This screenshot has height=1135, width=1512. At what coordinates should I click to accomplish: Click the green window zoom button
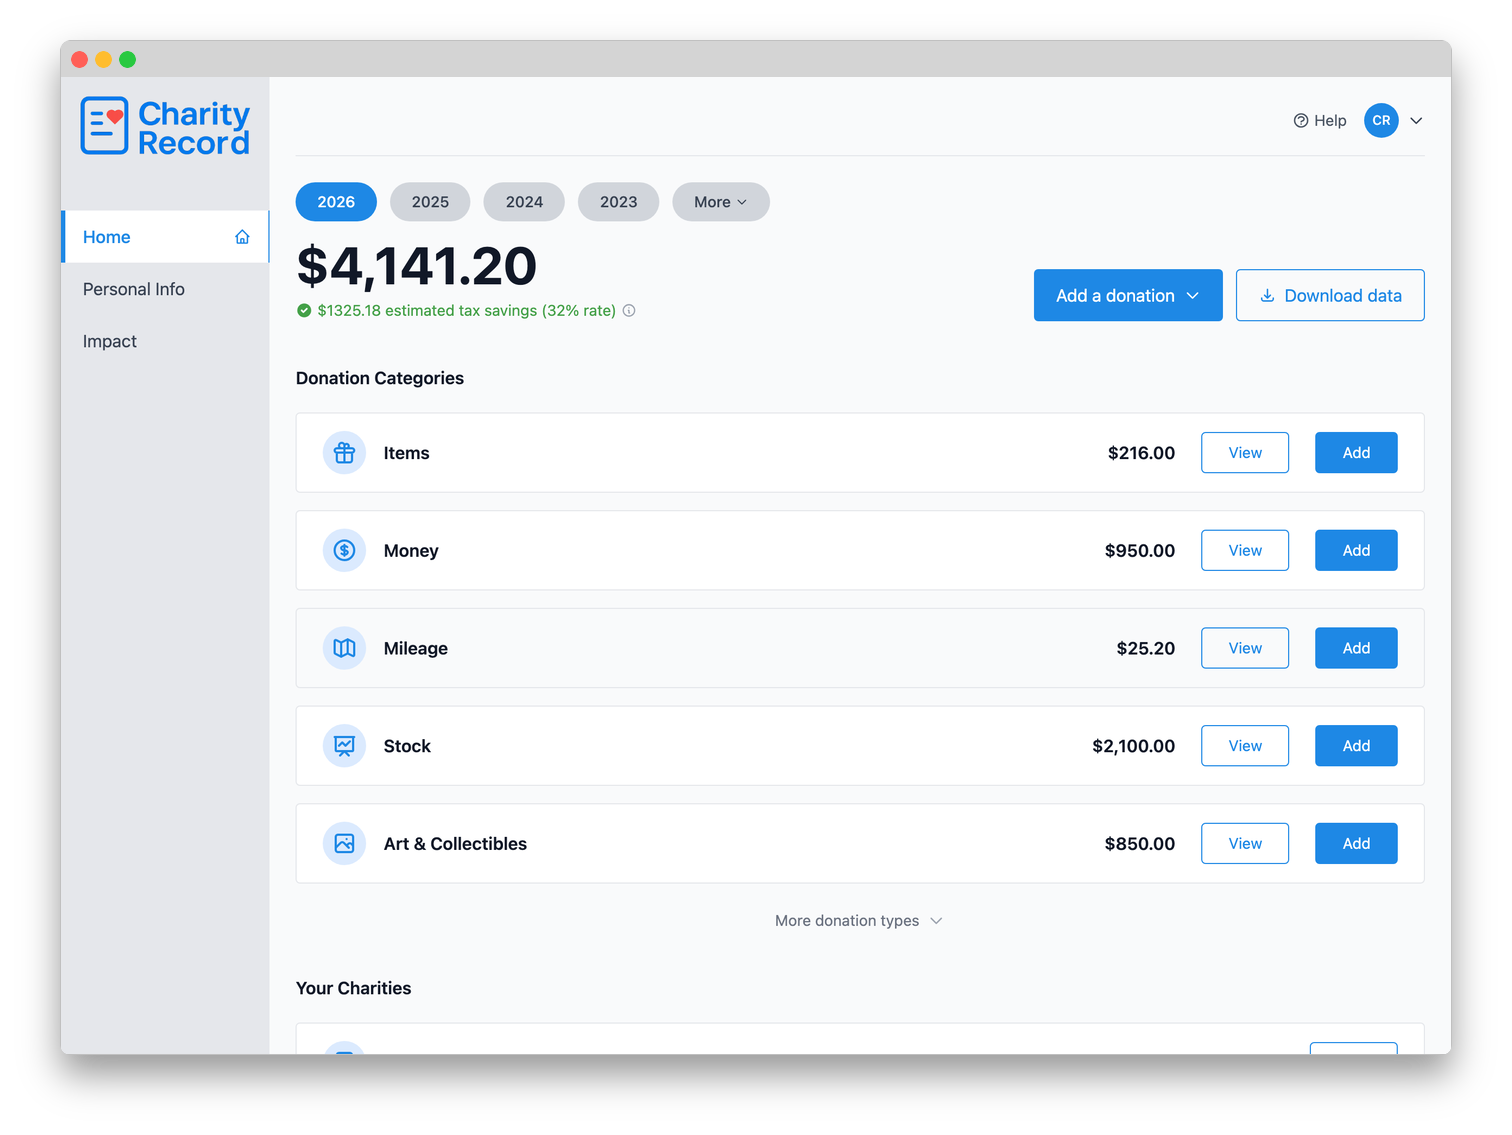coord(127,59)
